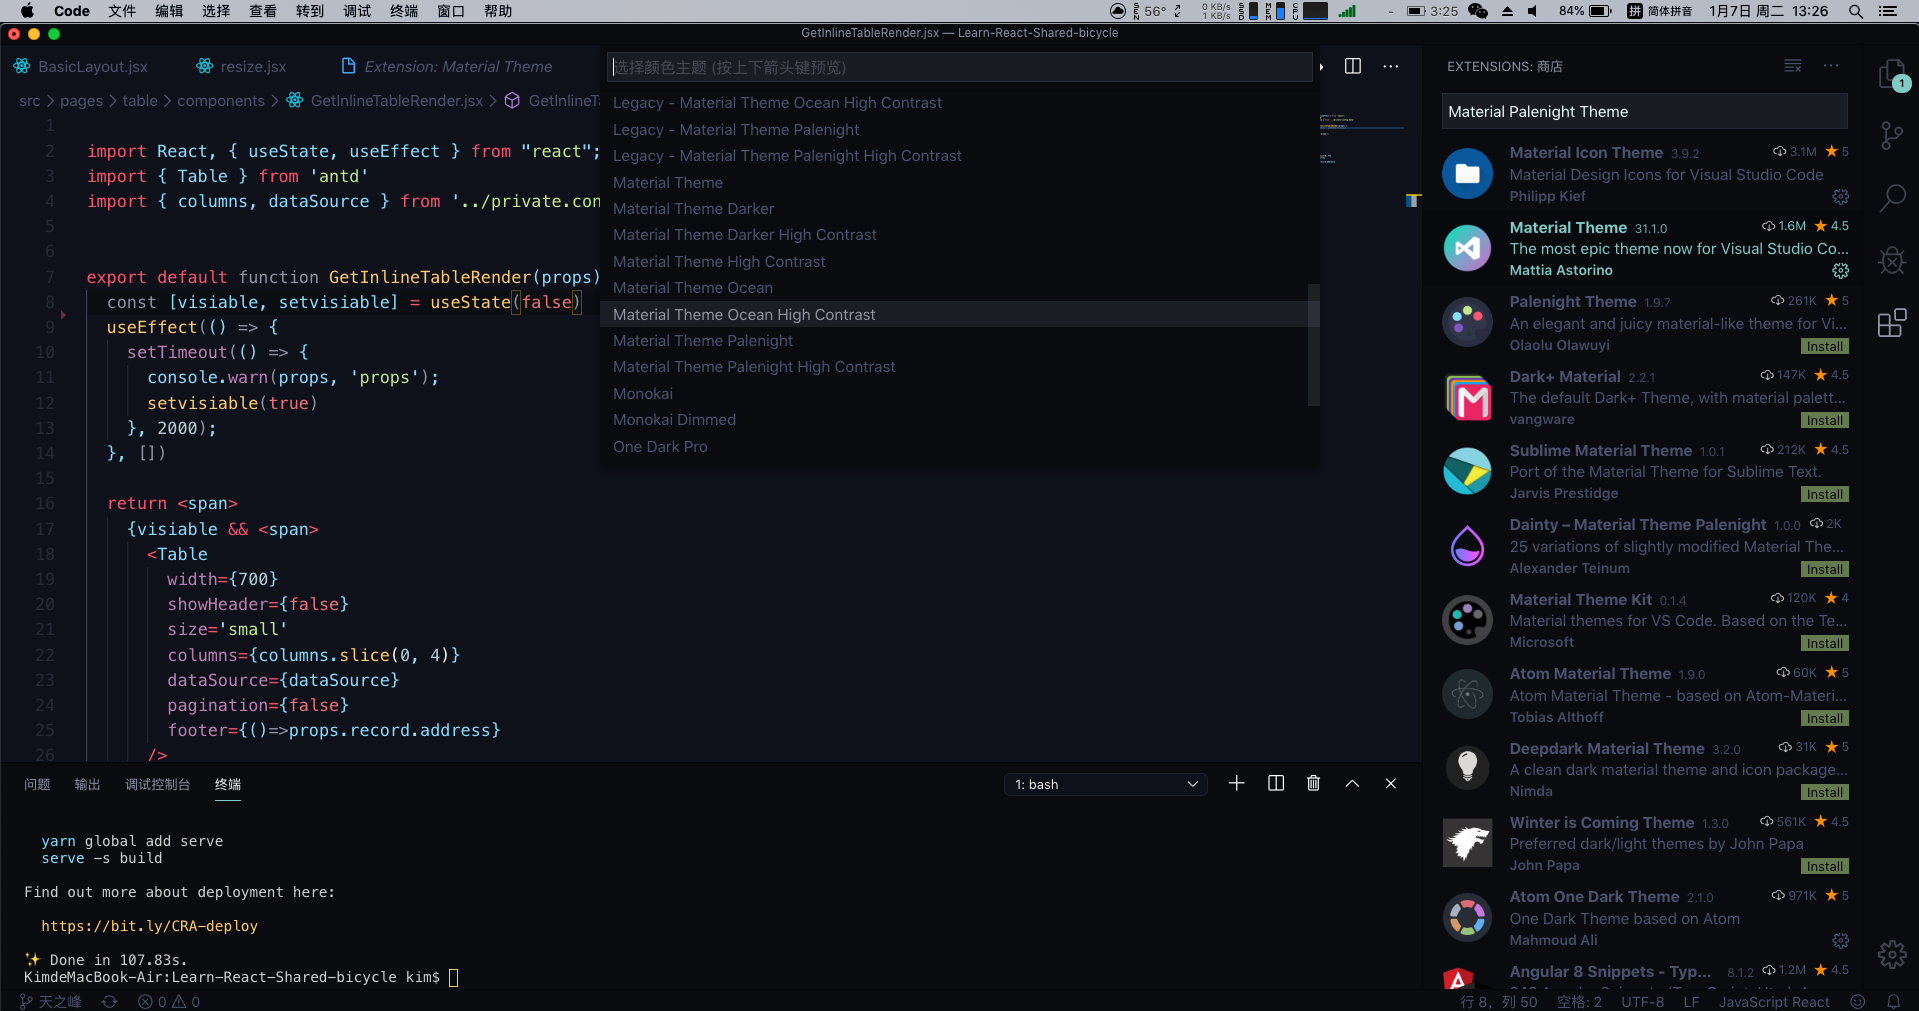Open Debug view in activity bar
The height and width of the screenshot is (1011, 1919).
(x=1891, y=260)
